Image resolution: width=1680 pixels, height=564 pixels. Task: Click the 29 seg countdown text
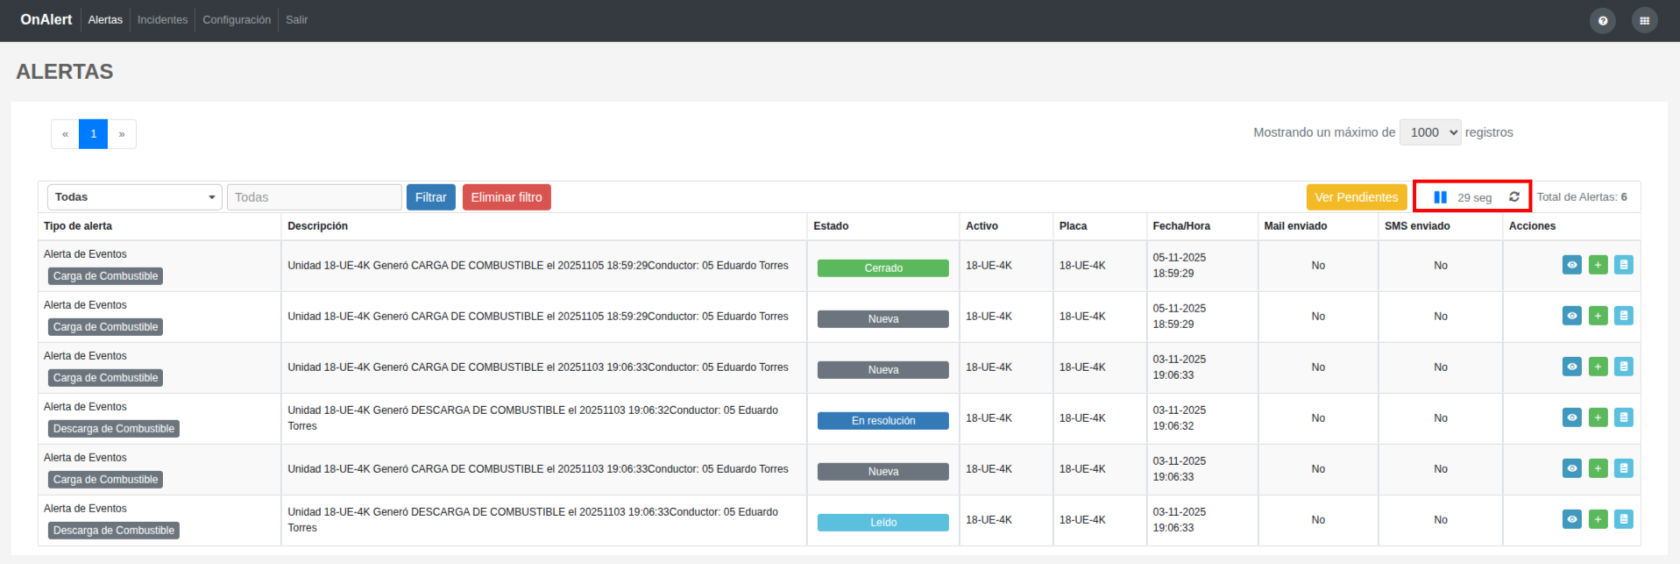click(1474, 198)
